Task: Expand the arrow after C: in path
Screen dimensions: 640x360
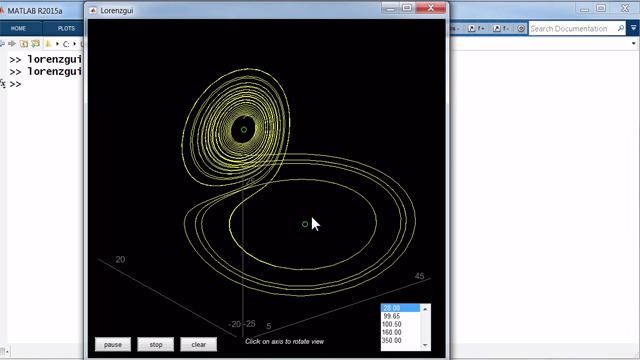Action: click(75, 44)
